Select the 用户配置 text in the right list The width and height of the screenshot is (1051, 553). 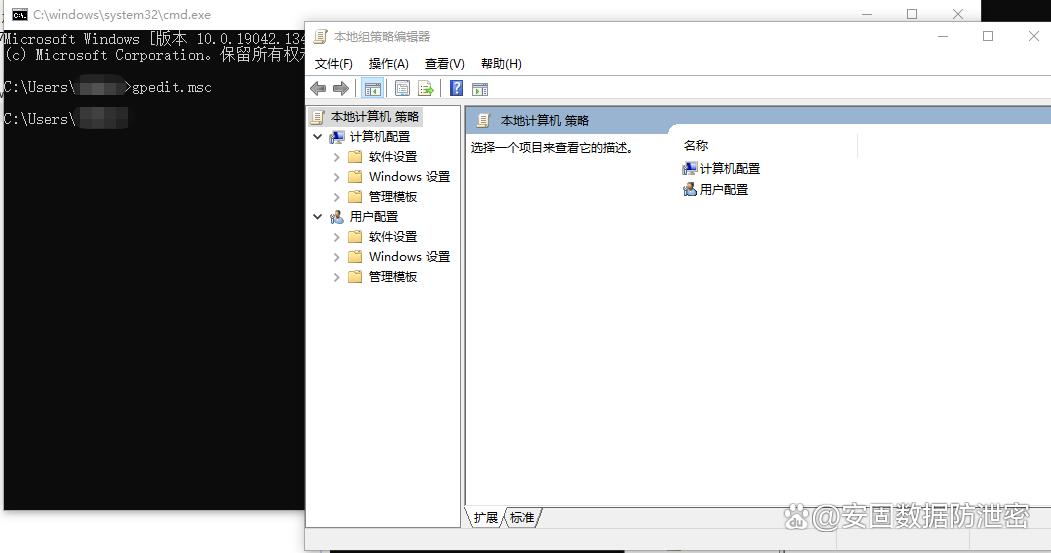724,190
